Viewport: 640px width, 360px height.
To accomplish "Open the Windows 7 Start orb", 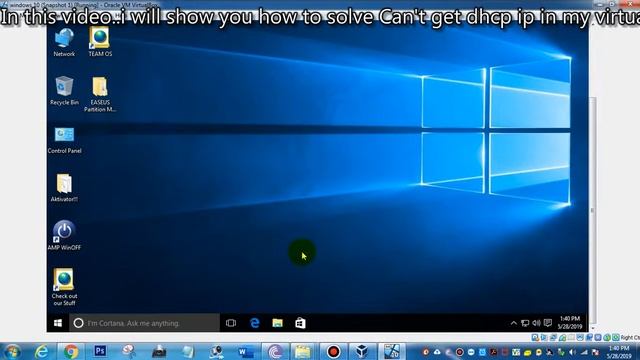I will 12,351.
